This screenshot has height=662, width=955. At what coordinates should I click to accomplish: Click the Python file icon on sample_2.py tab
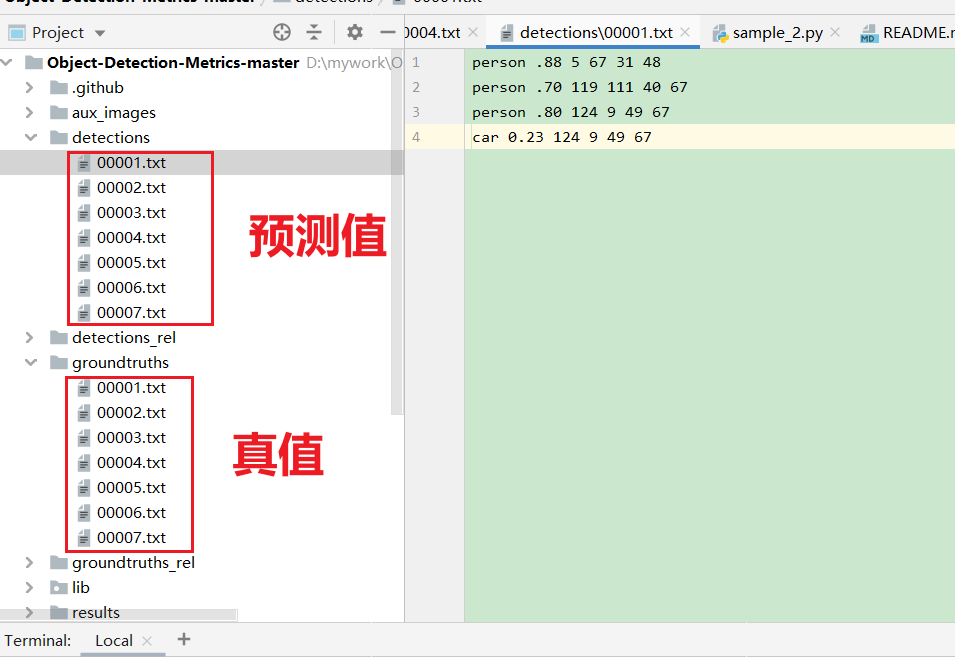pos(721,33)
